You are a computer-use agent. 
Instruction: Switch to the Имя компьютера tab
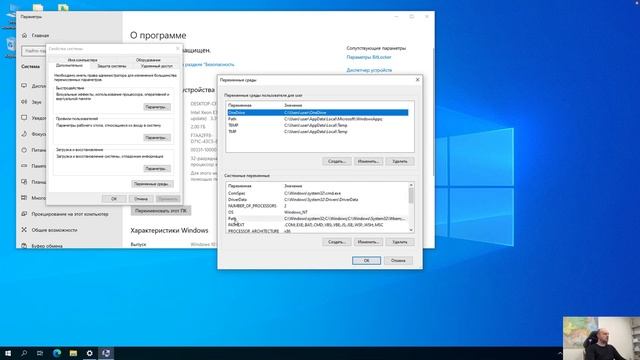[x=82, y=60]
